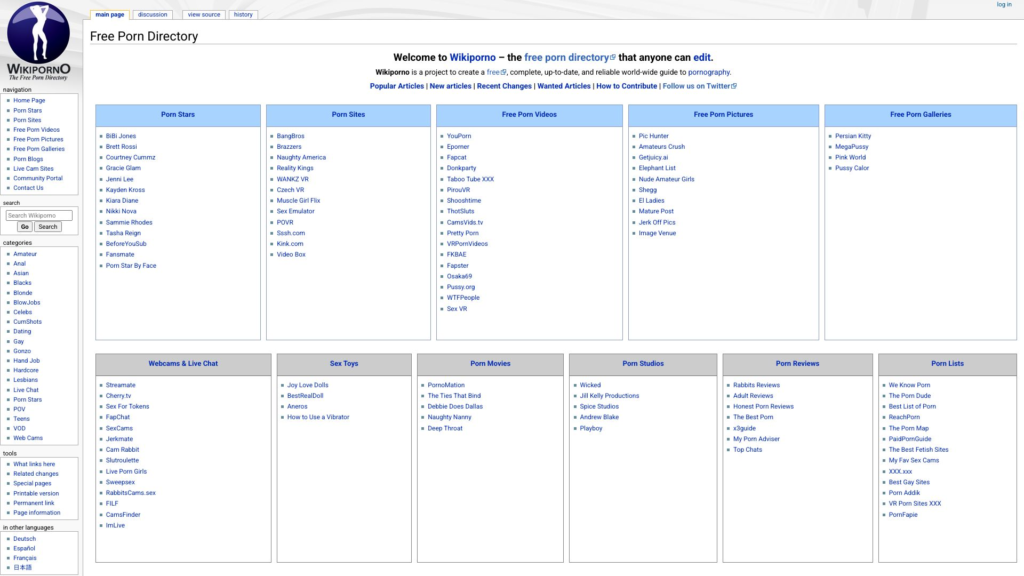Open the Live Chat category

point(26,390)
